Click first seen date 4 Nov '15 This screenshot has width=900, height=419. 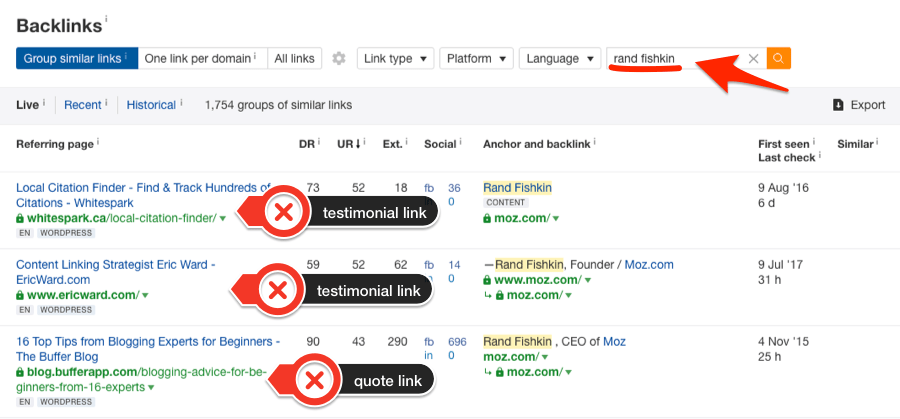pos(783,342)
